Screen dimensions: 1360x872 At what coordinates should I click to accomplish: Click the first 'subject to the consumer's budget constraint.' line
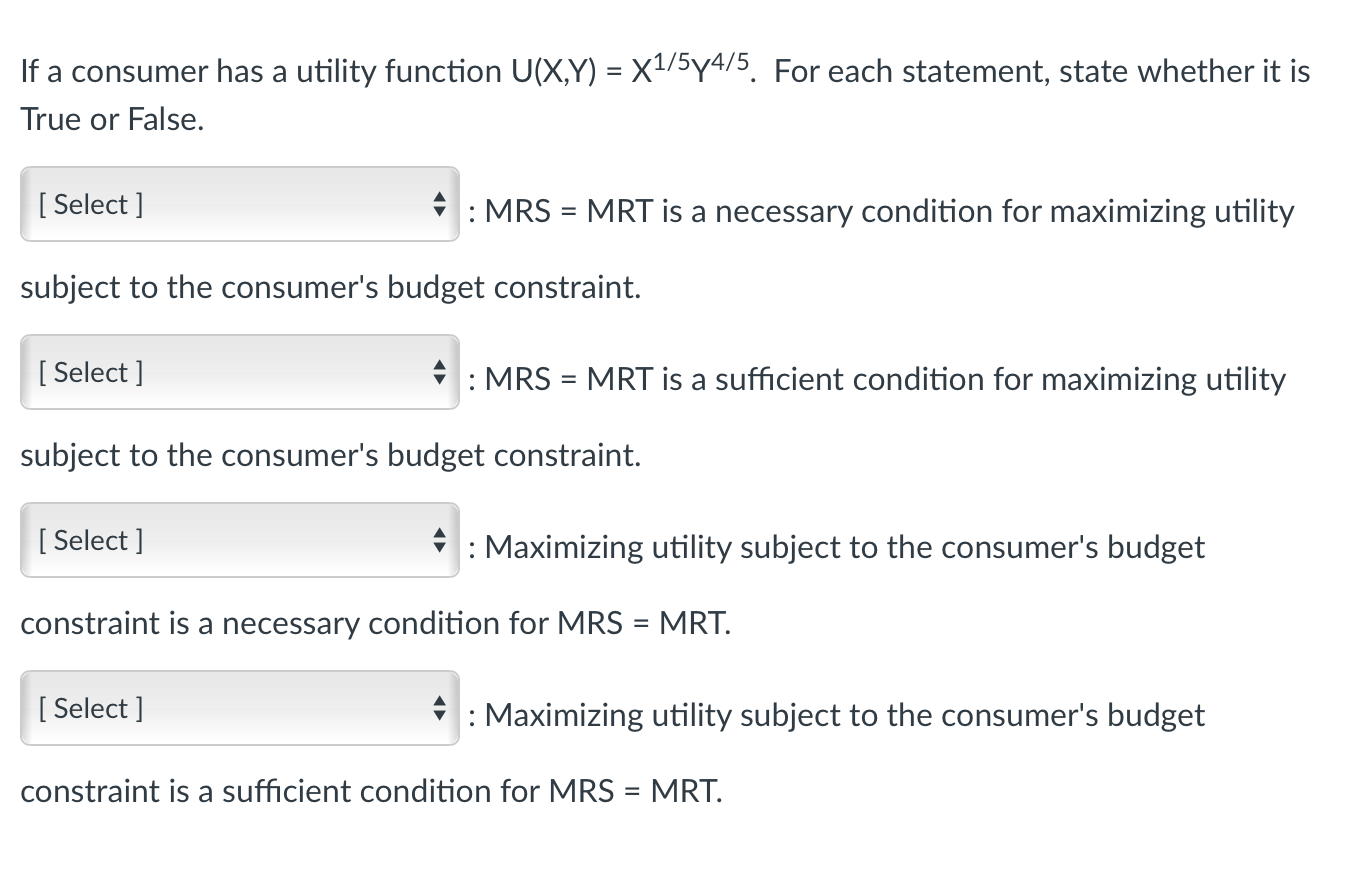[330, 288]
